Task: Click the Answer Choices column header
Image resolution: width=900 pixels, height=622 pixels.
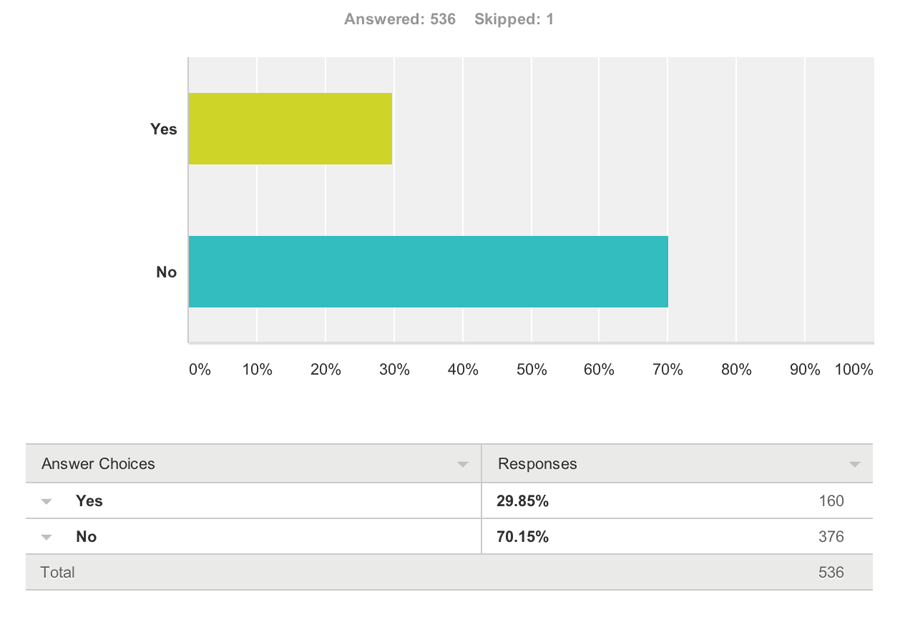Action: click(x=98, y=464)
